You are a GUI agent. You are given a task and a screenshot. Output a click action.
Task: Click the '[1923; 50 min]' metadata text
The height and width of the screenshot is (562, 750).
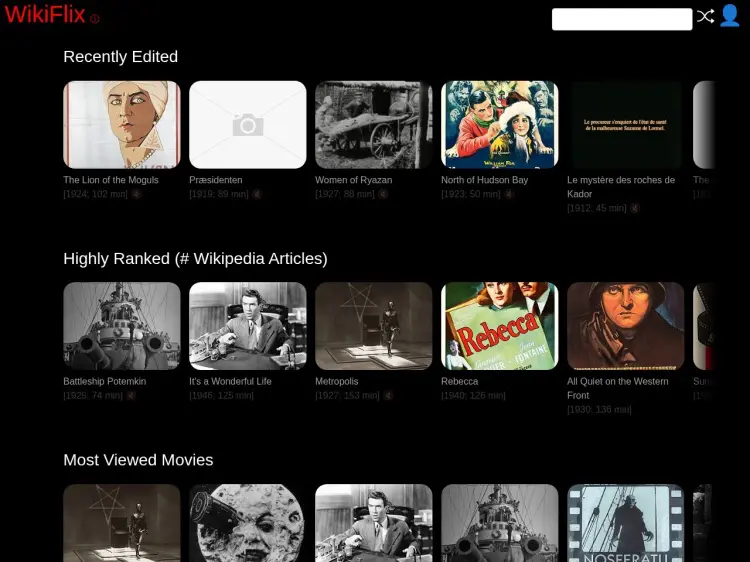coord(471,194)
